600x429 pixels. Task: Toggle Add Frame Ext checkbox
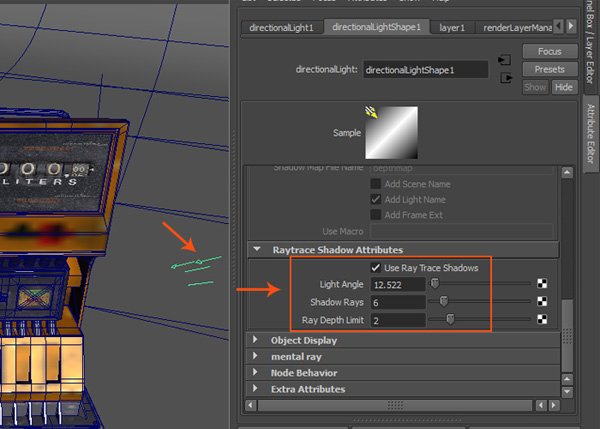coord(376,215)
